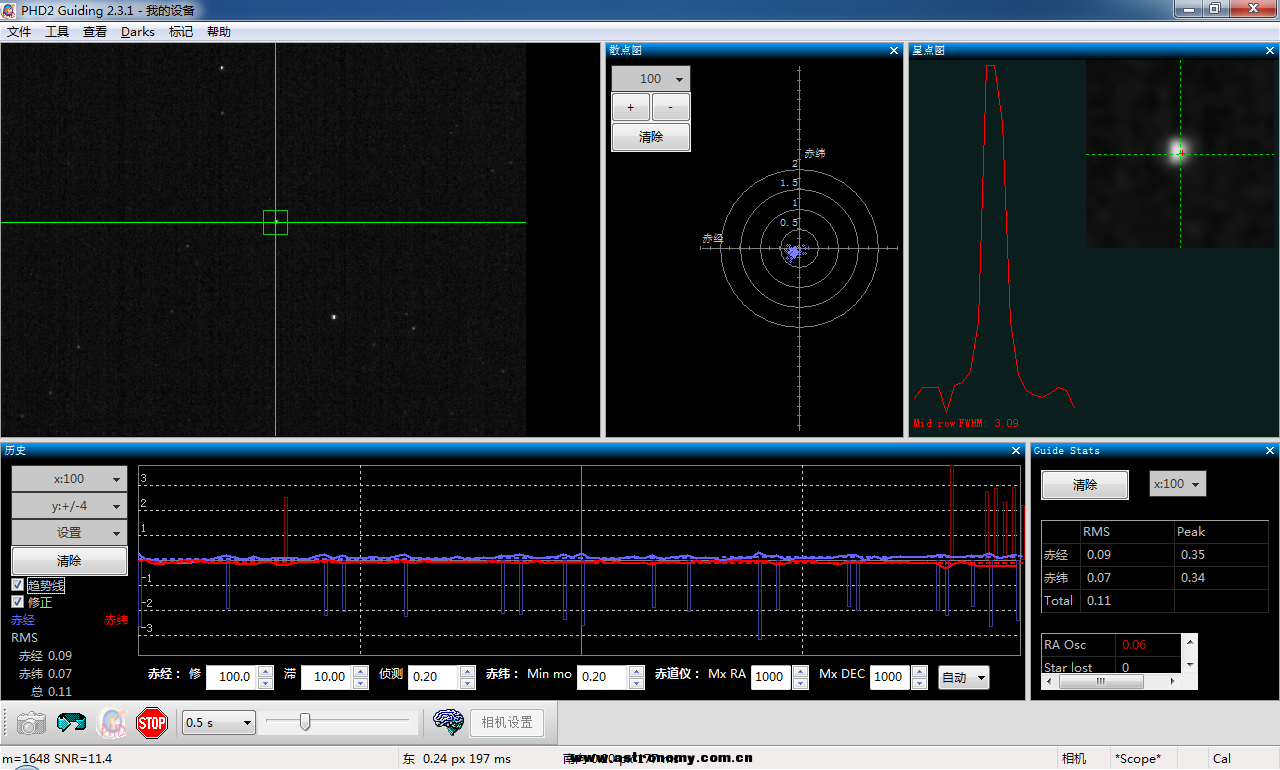Click the Min mo spinner arrows
The width and height of the screenshot is (1280, 770).
pyautogui.click(x=636, y=677)
